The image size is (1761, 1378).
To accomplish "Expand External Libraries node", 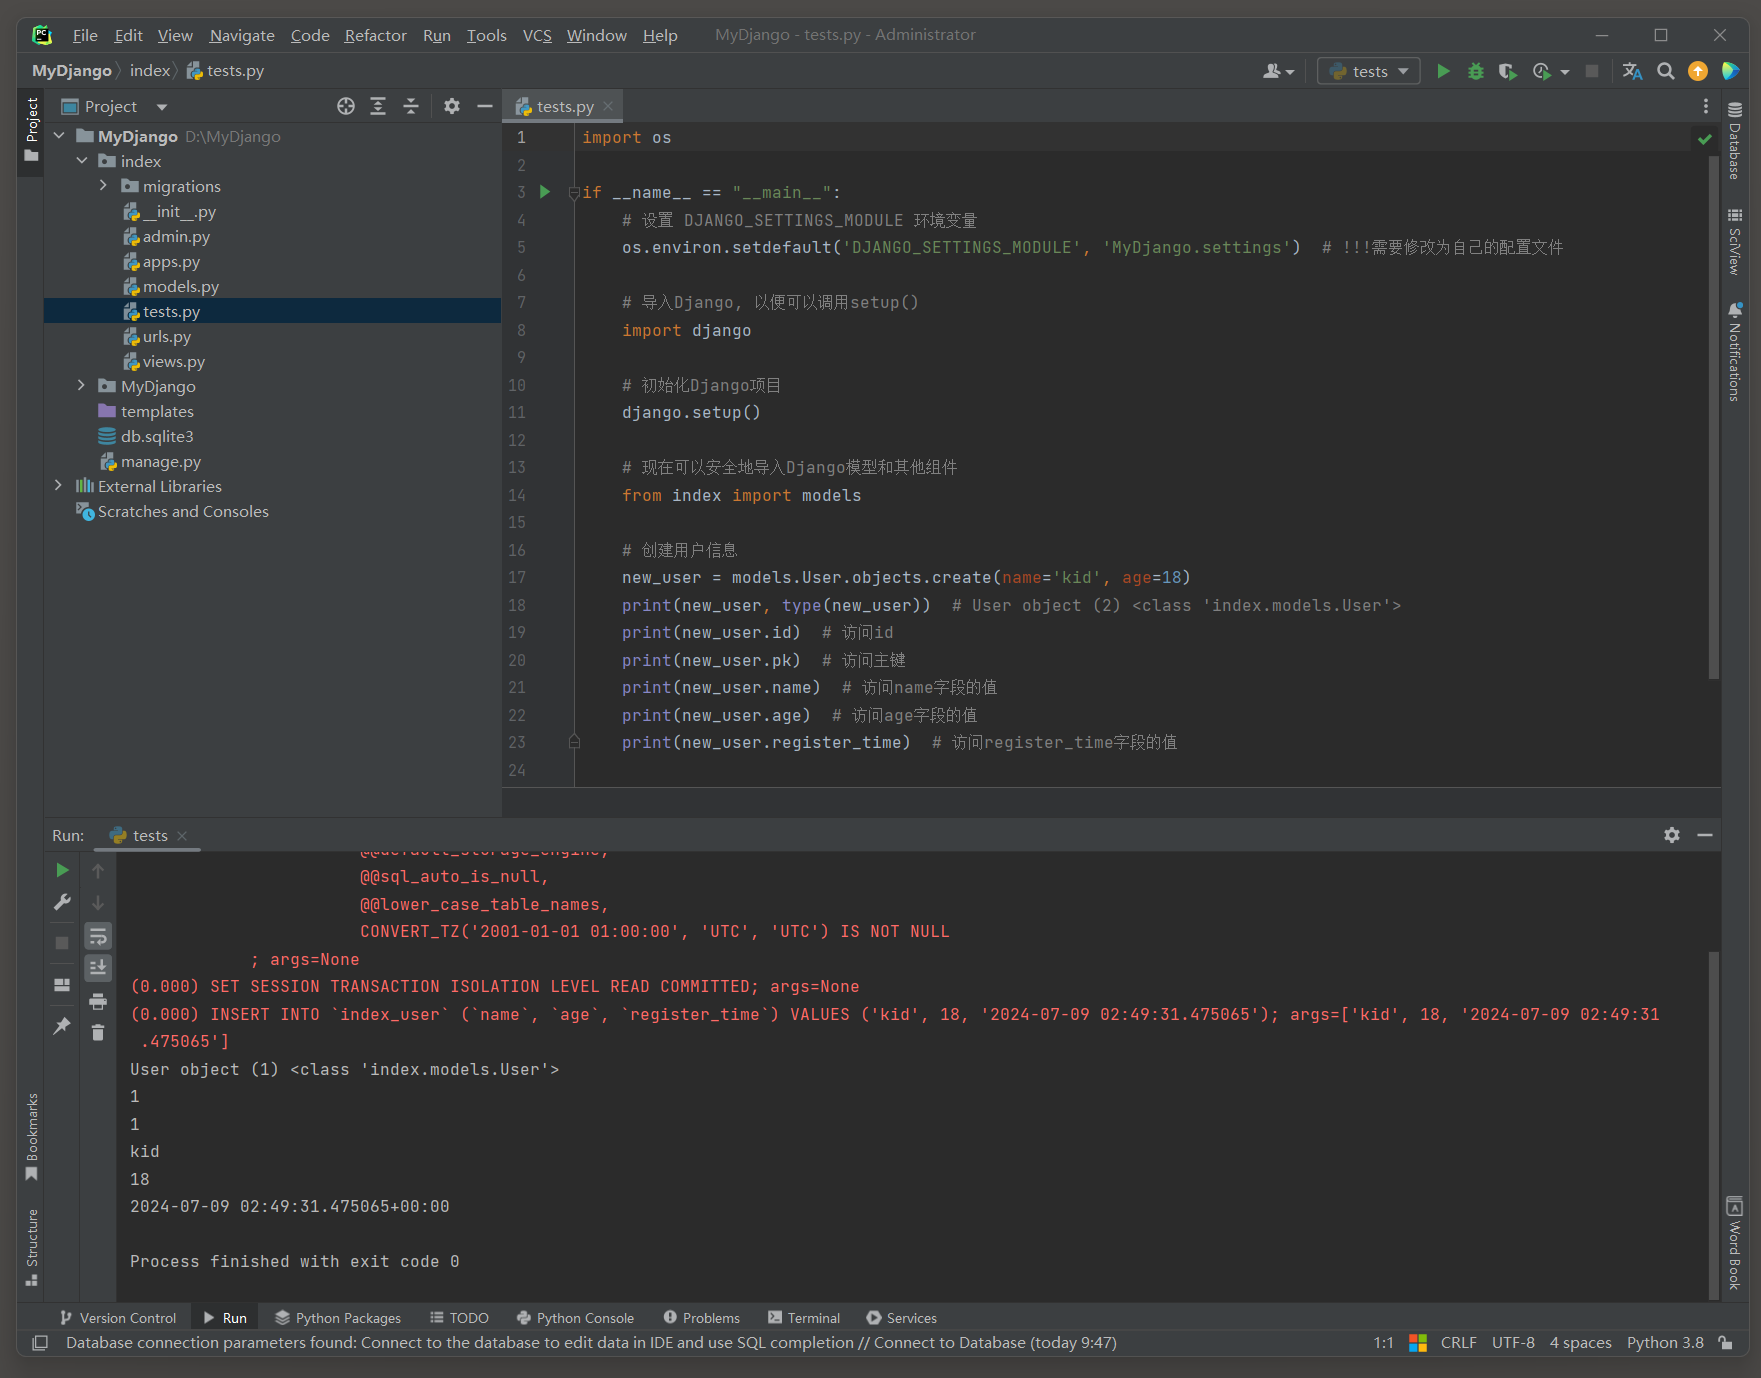I will [59, 486].
